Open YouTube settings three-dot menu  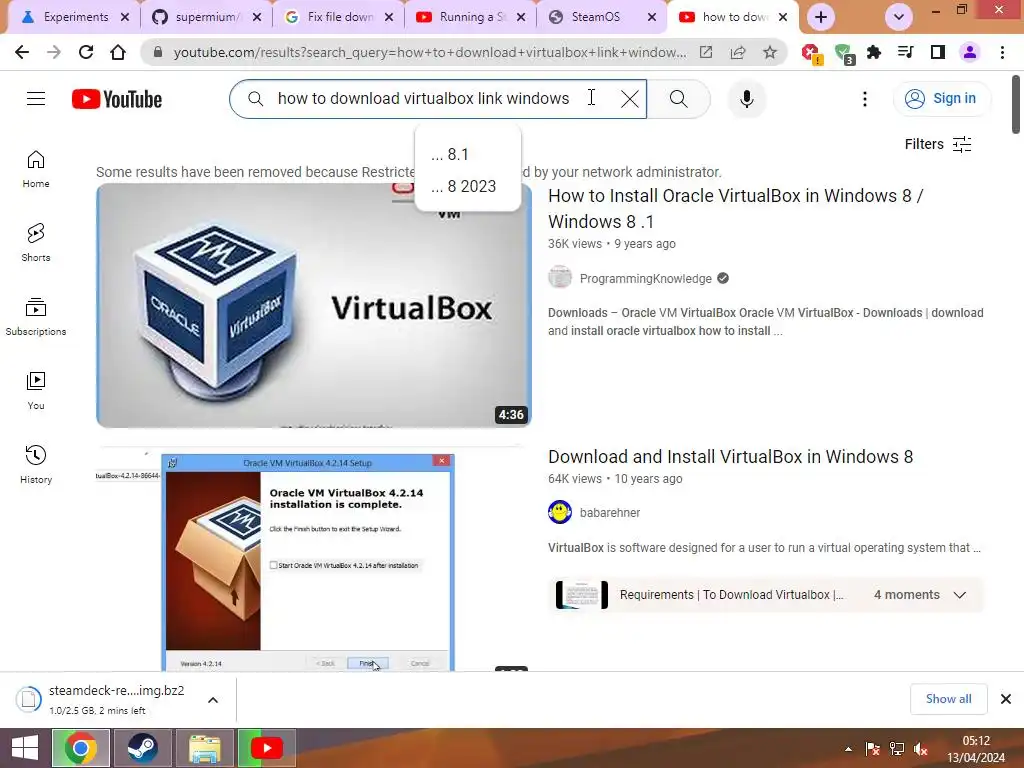865,99
